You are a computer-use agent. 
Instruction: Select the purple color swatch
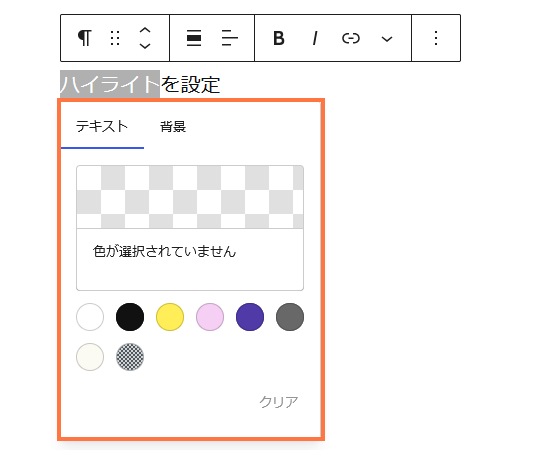click(x=250, y=317)
